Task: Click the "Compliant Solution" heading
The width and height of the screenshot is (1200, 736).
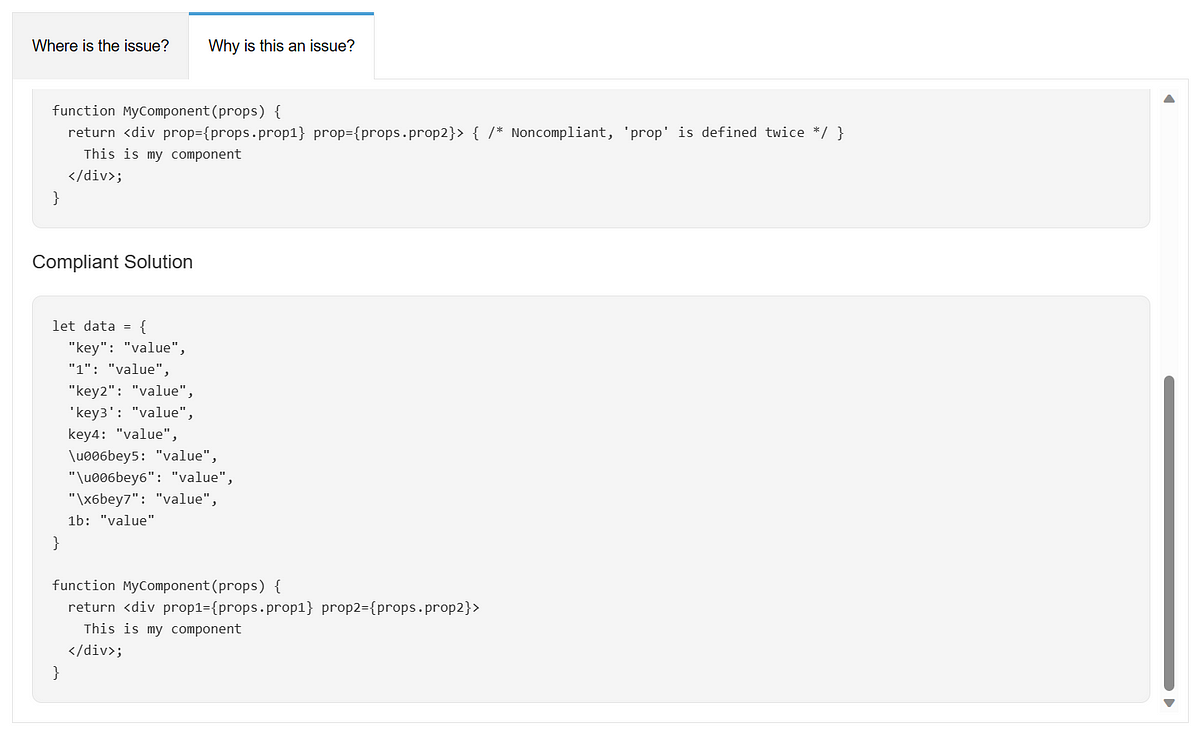Action: point(112,262)
